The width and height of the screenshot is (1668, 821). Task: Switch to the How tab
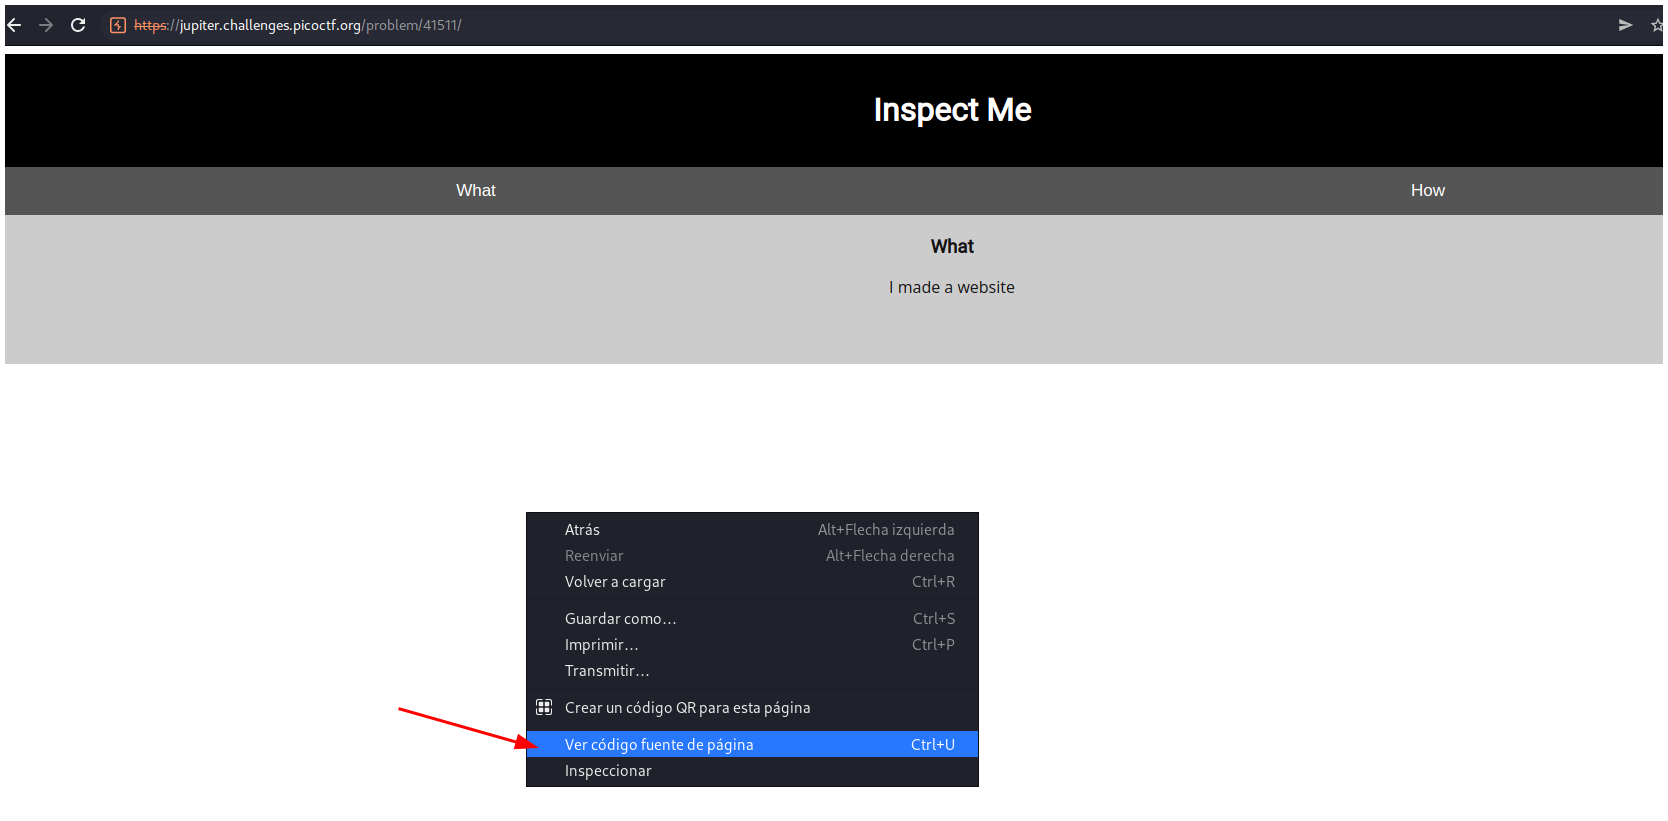pyautogui.click(x=1427, y=191)
